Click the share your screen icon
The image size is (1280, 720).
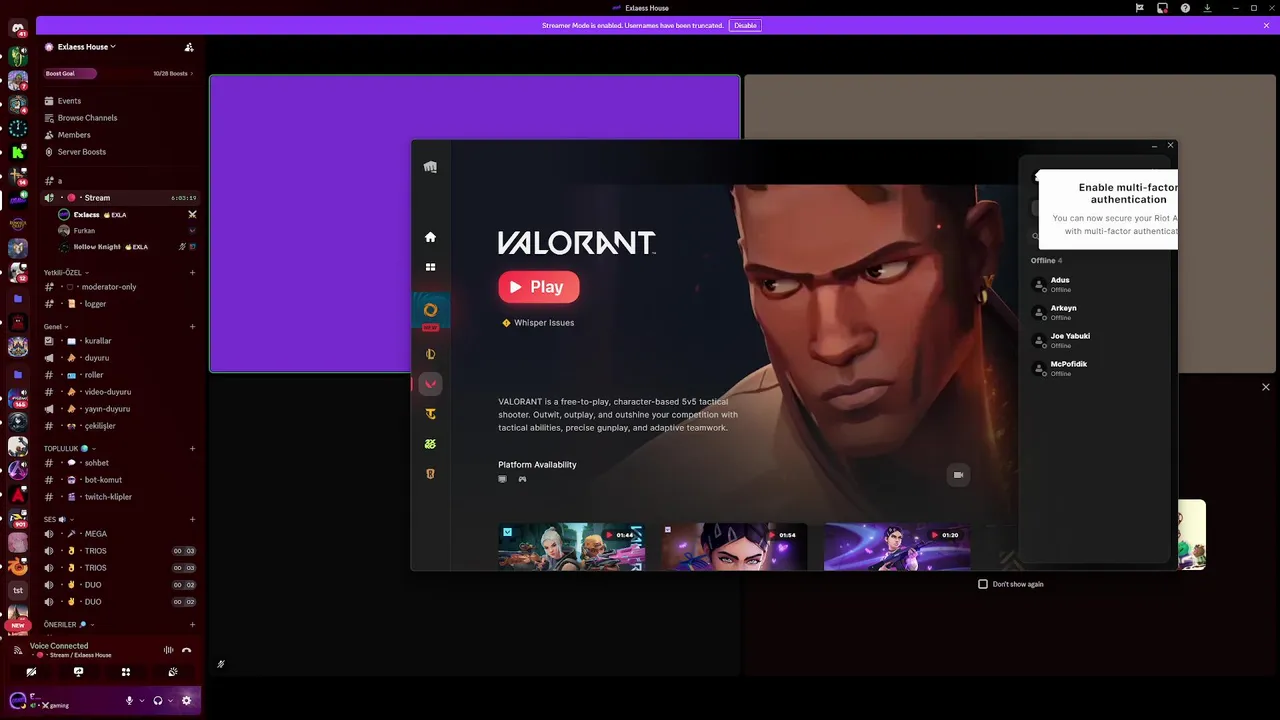pyautogui.click(x=78, y=672)
